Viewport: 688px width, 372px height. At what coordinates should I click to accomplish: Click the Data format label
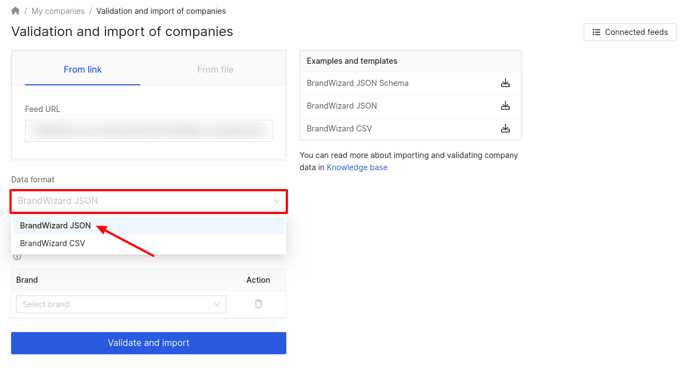tap(32, 179)
